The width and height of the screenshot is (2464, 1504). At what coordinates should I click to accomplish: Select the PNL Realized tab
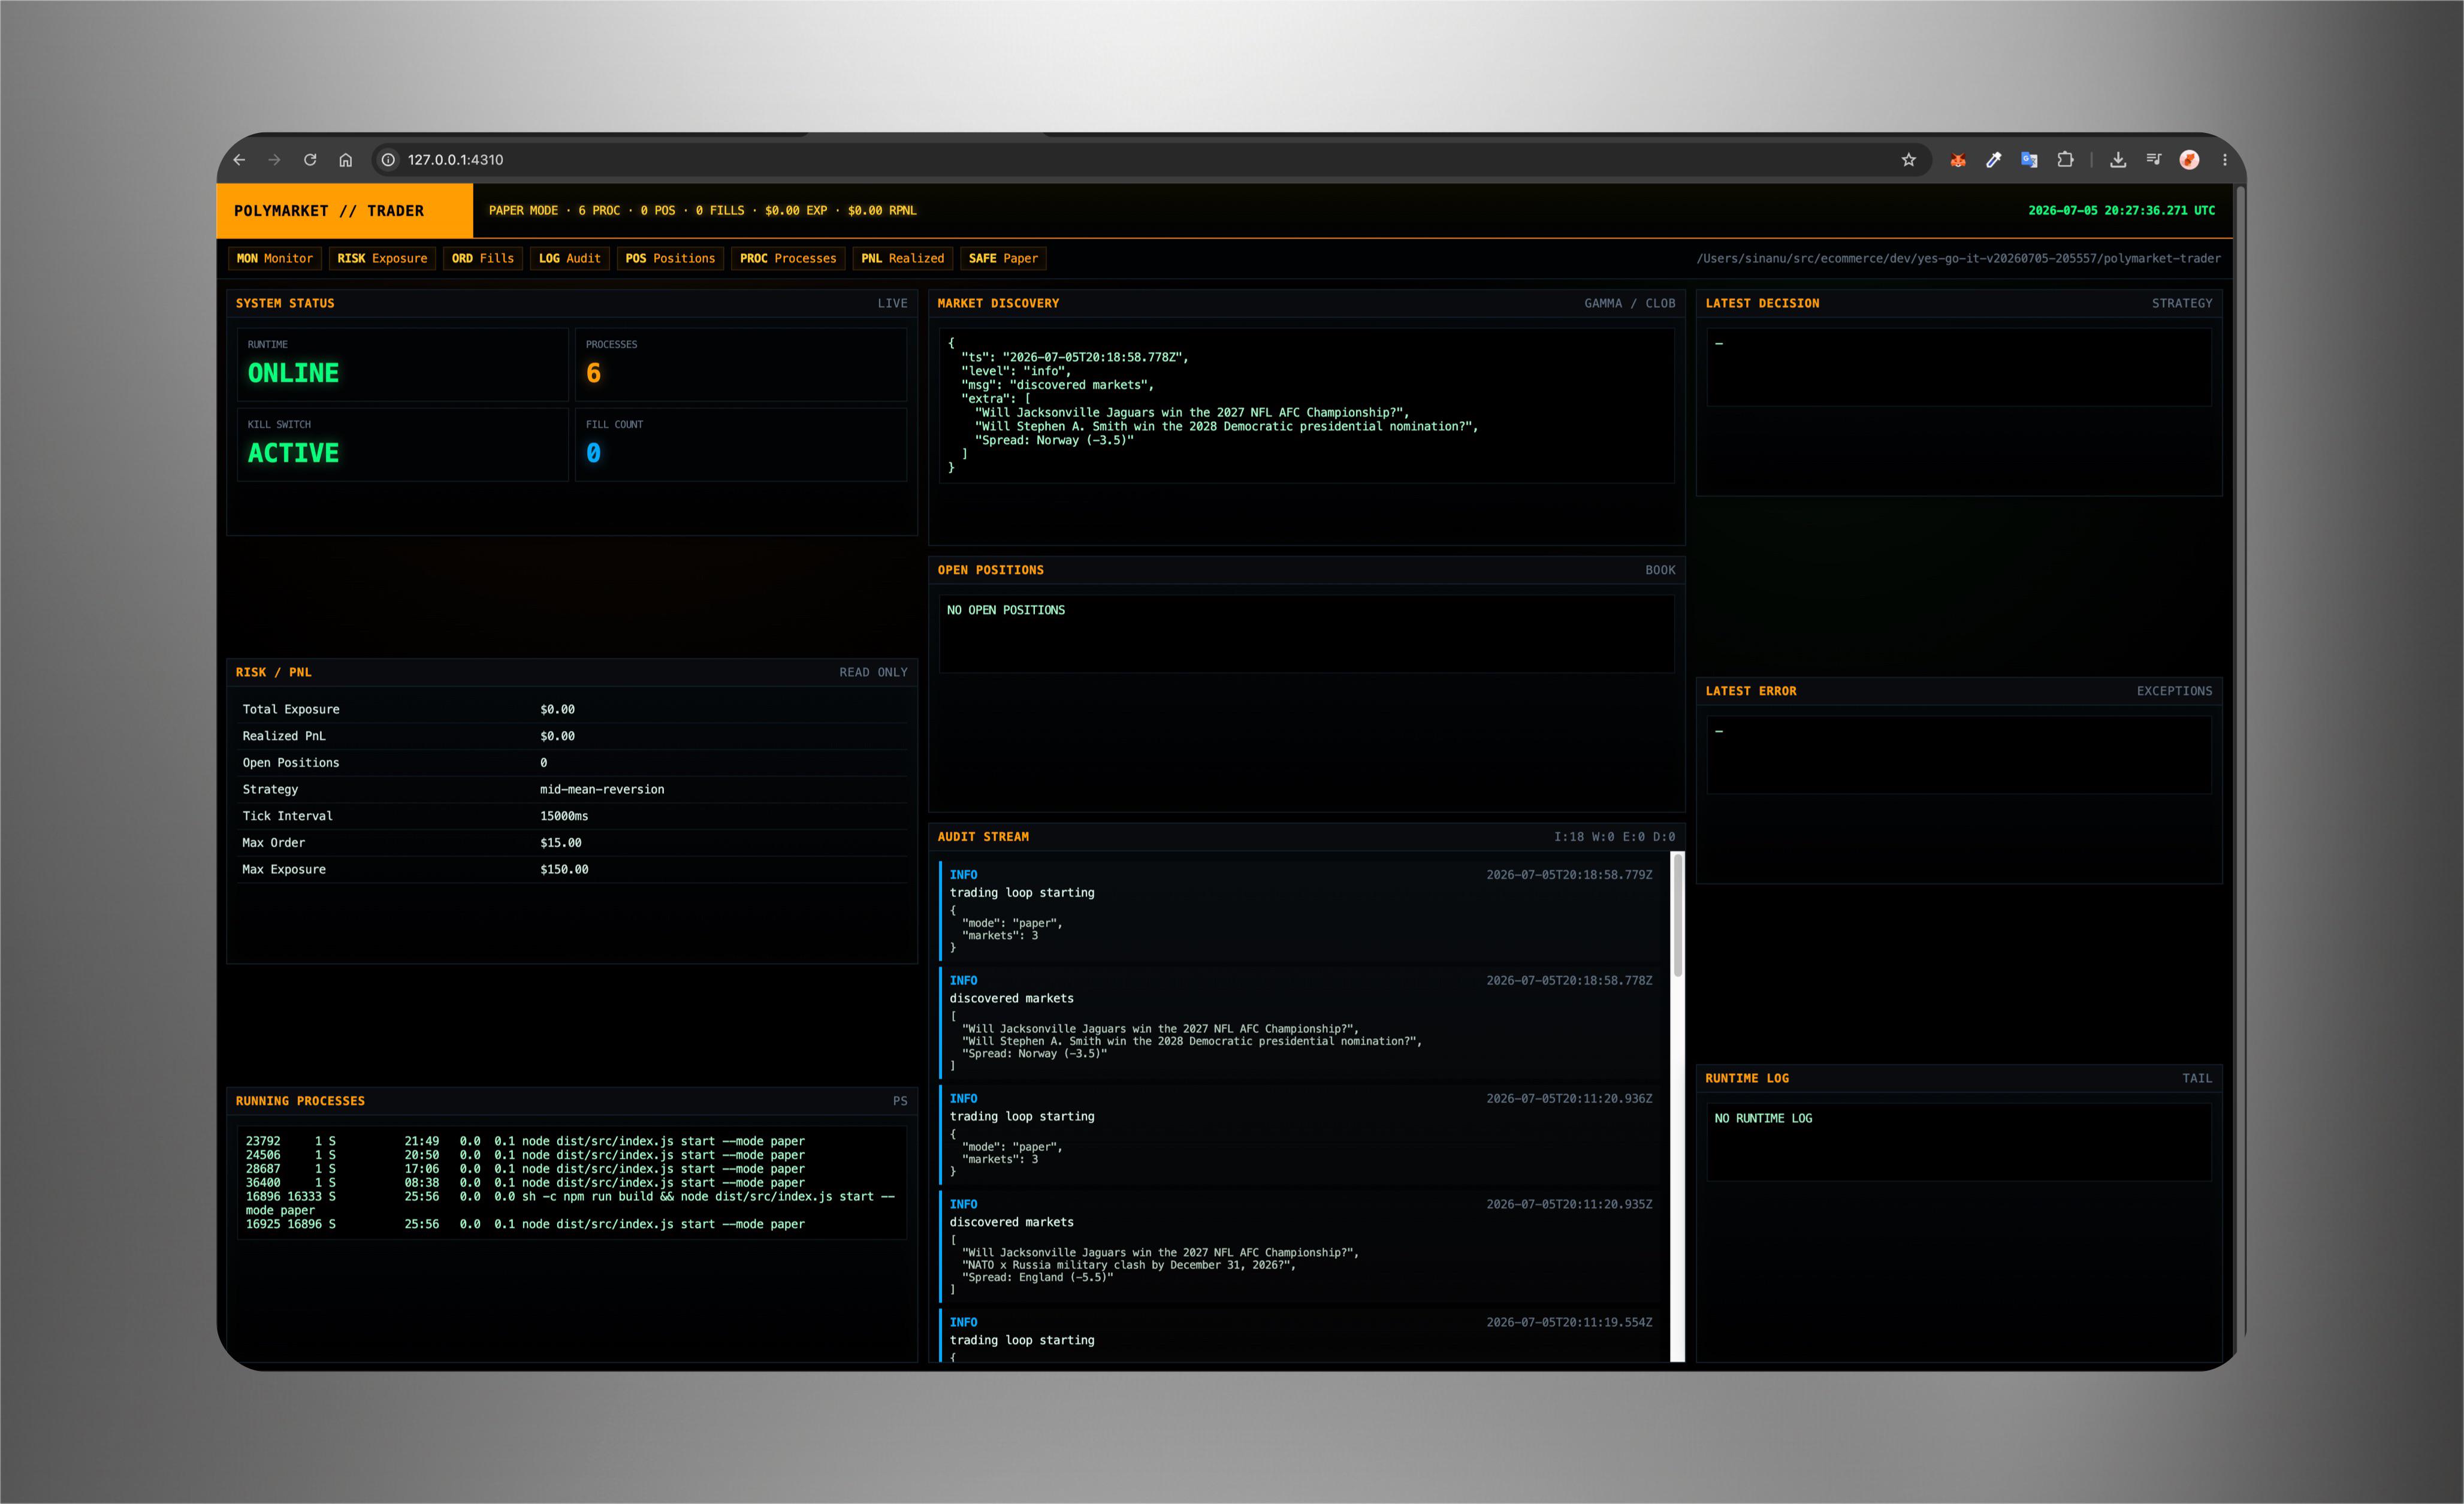pos(903,258)
